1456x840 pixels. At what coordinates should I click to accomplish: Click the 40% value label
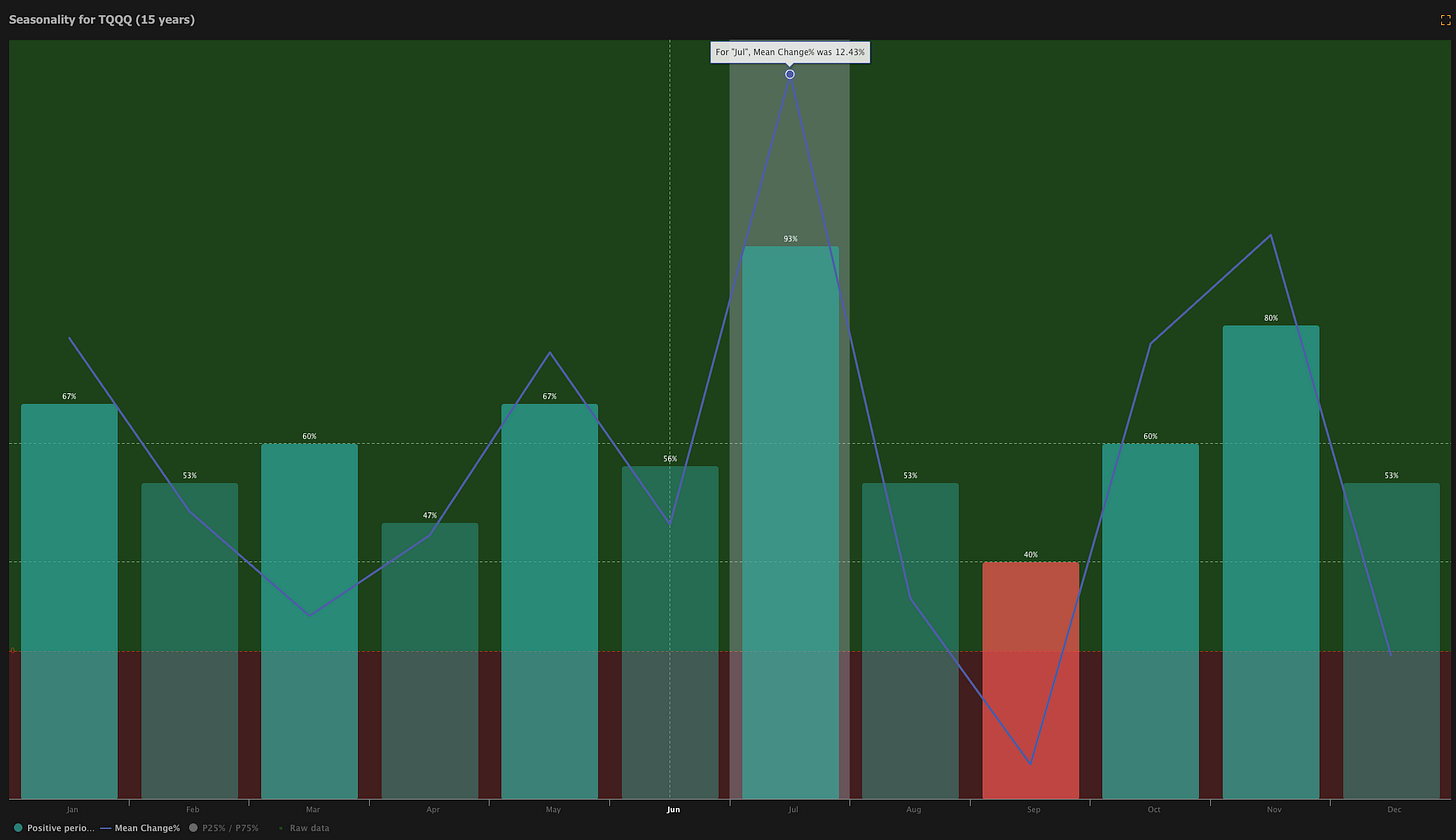1031,555
